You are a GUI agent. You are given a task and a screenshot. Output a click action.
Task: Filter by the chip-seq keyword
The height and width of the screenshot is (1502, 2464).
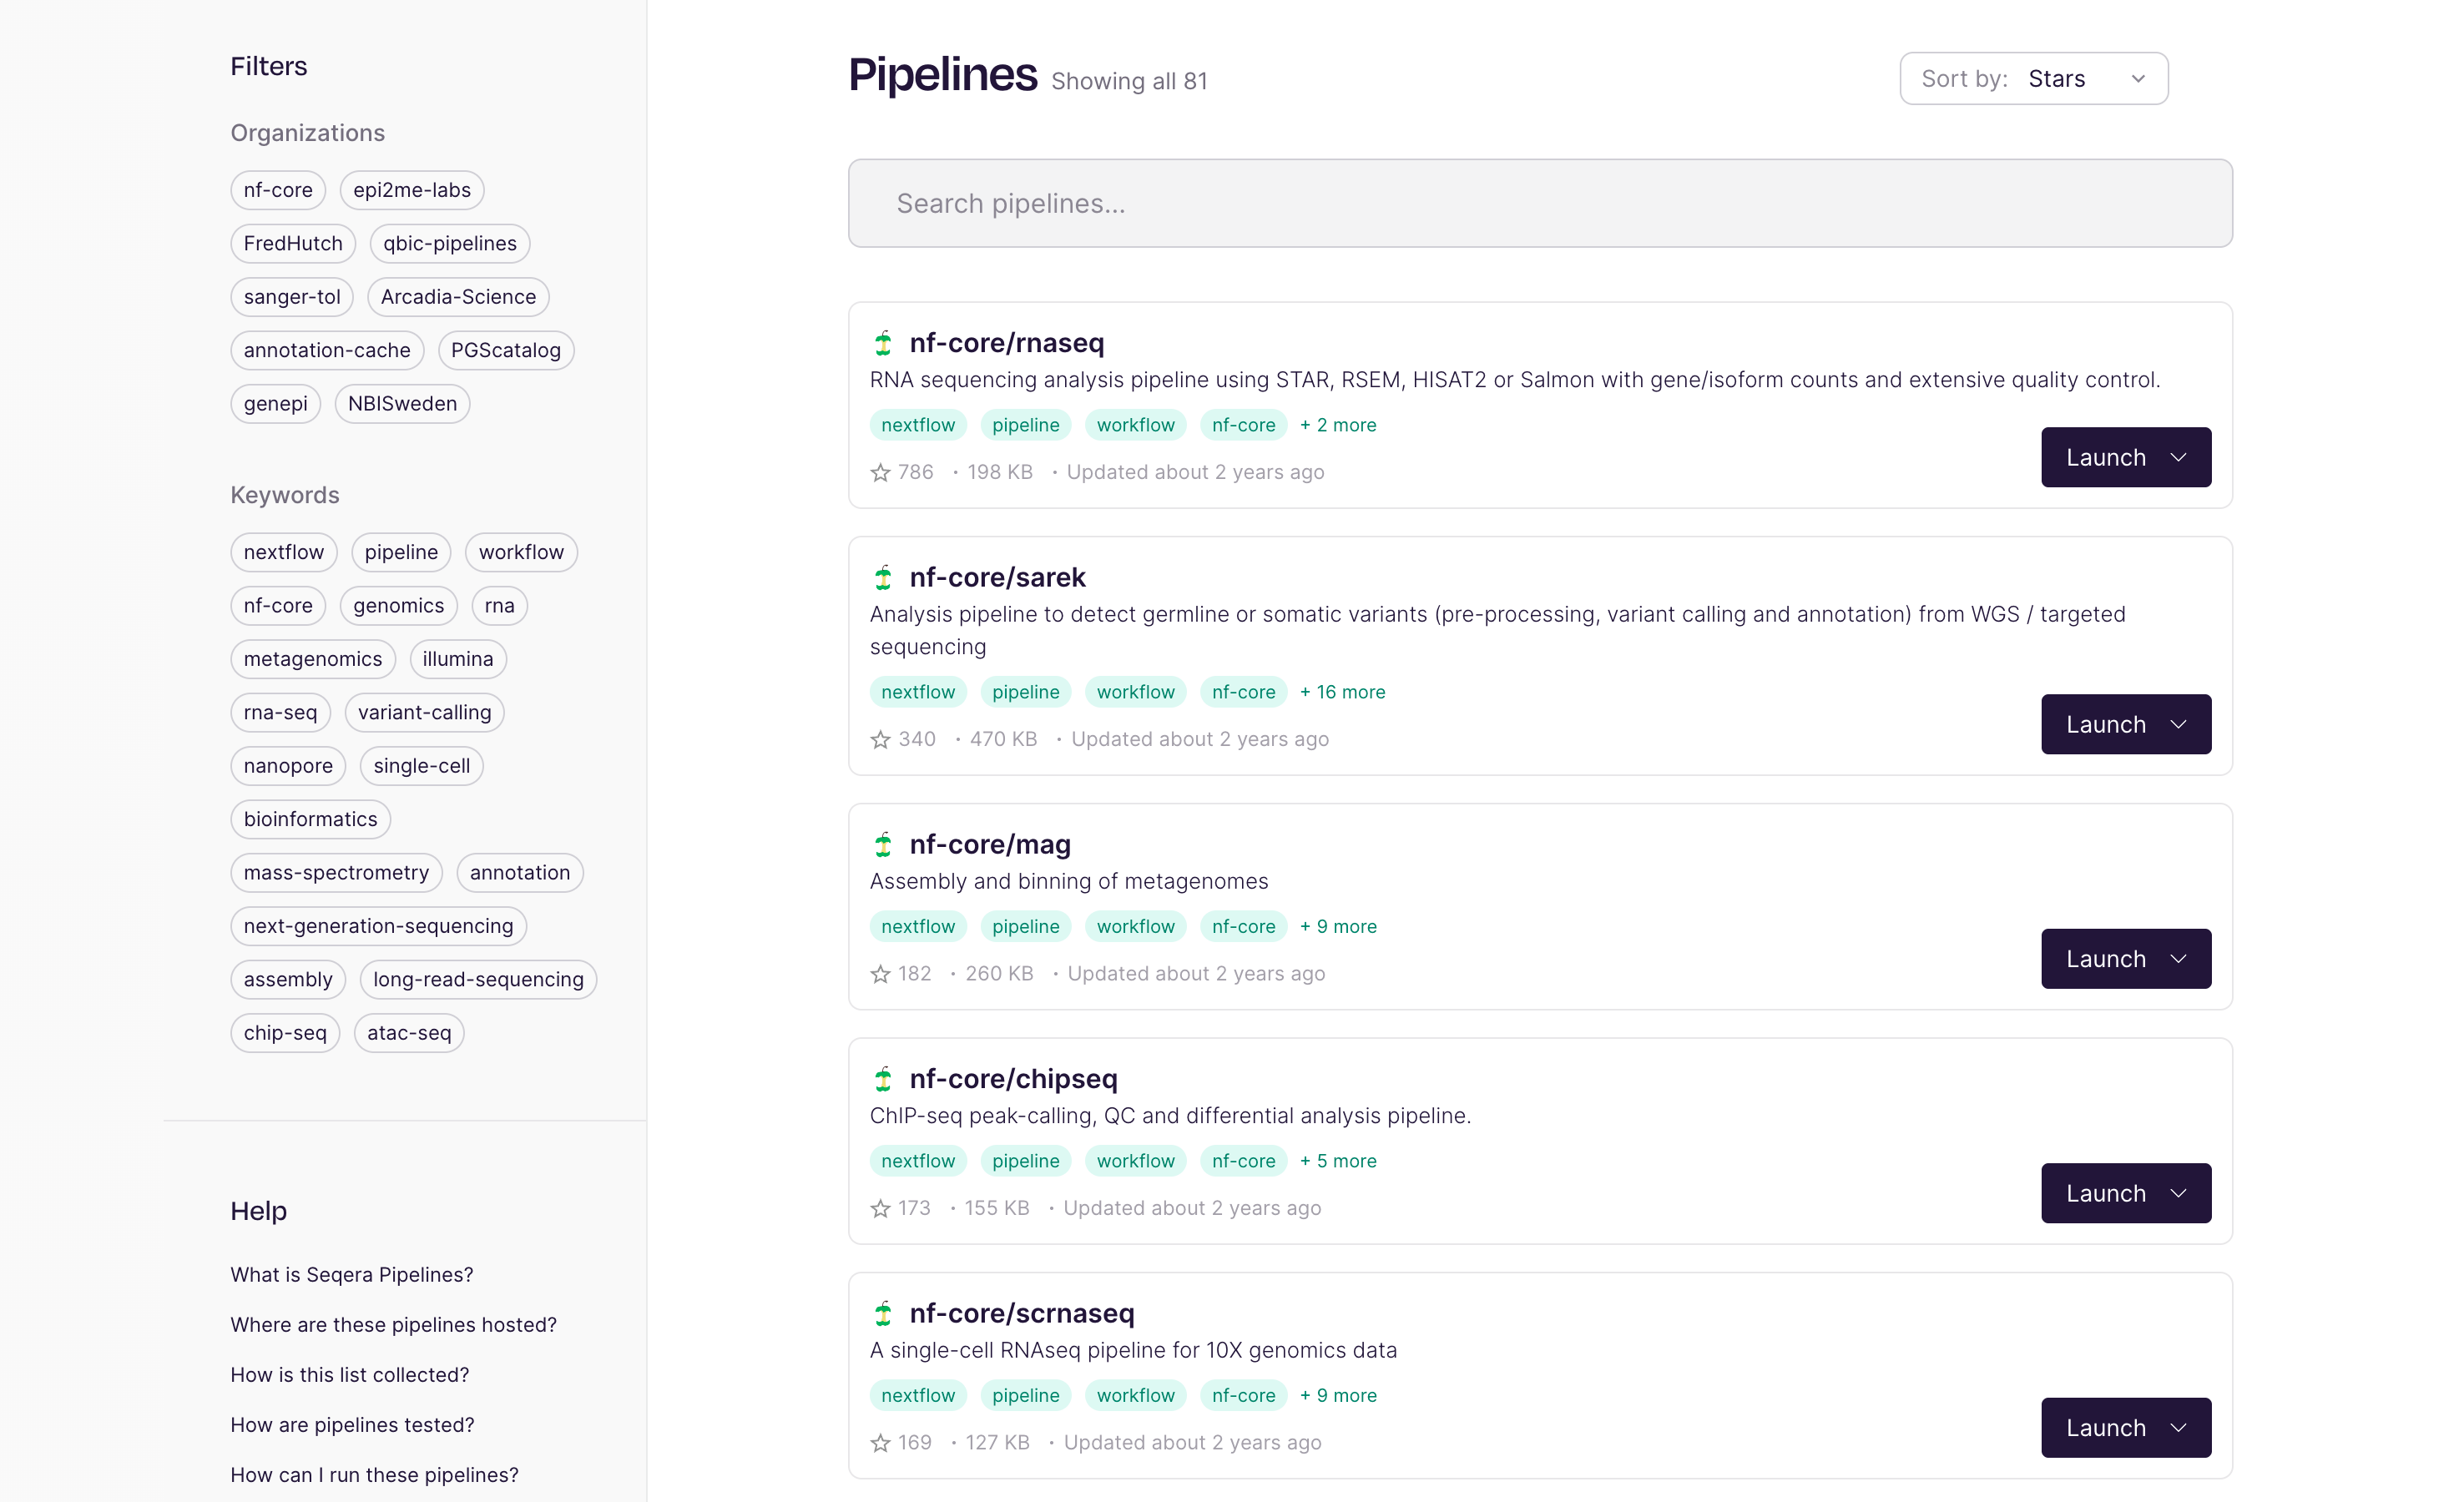pyautogui.click(x=285, y=1033)
